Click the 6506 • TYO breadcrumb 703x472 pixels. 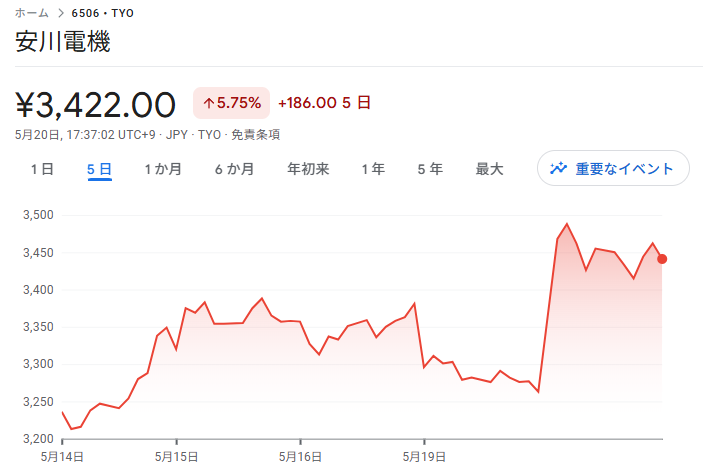(103, 13)
